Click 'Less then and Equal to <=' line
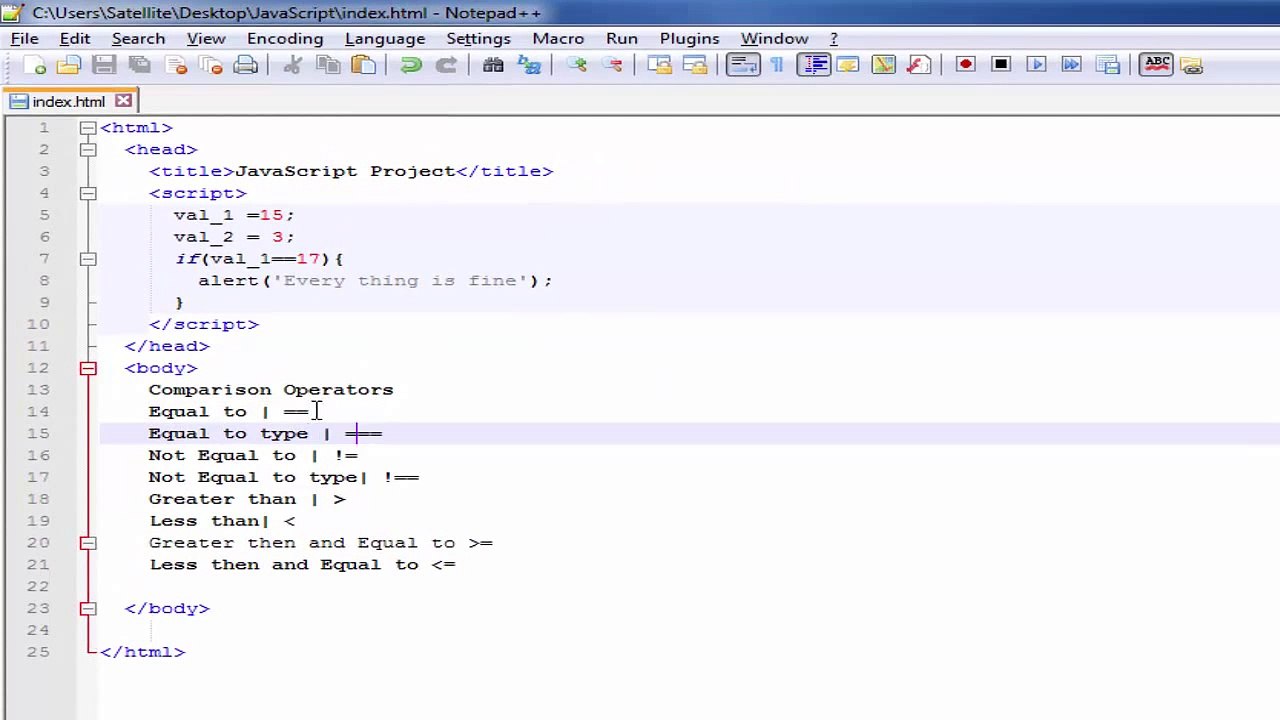Viewport: 1280px width, 720px height. tap(302, 565)
